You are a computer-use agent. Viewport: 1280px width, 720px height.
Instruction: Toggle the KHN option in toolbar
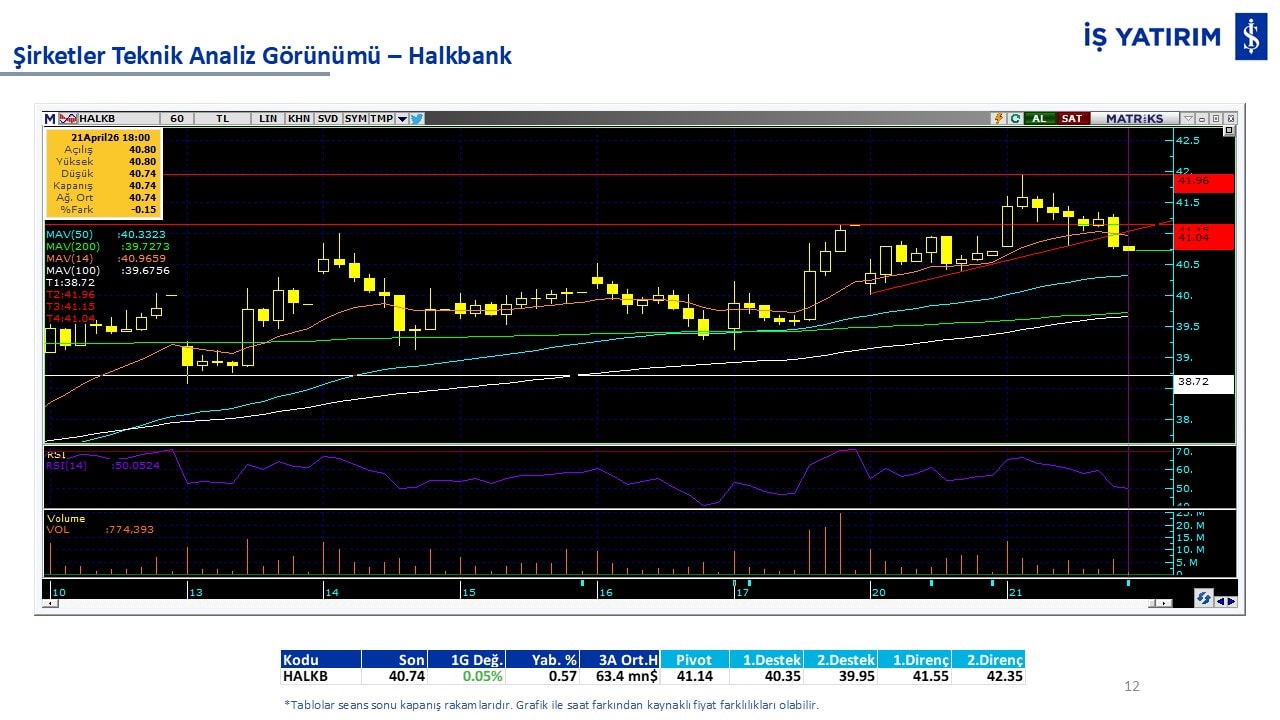[x=298, y=118]
